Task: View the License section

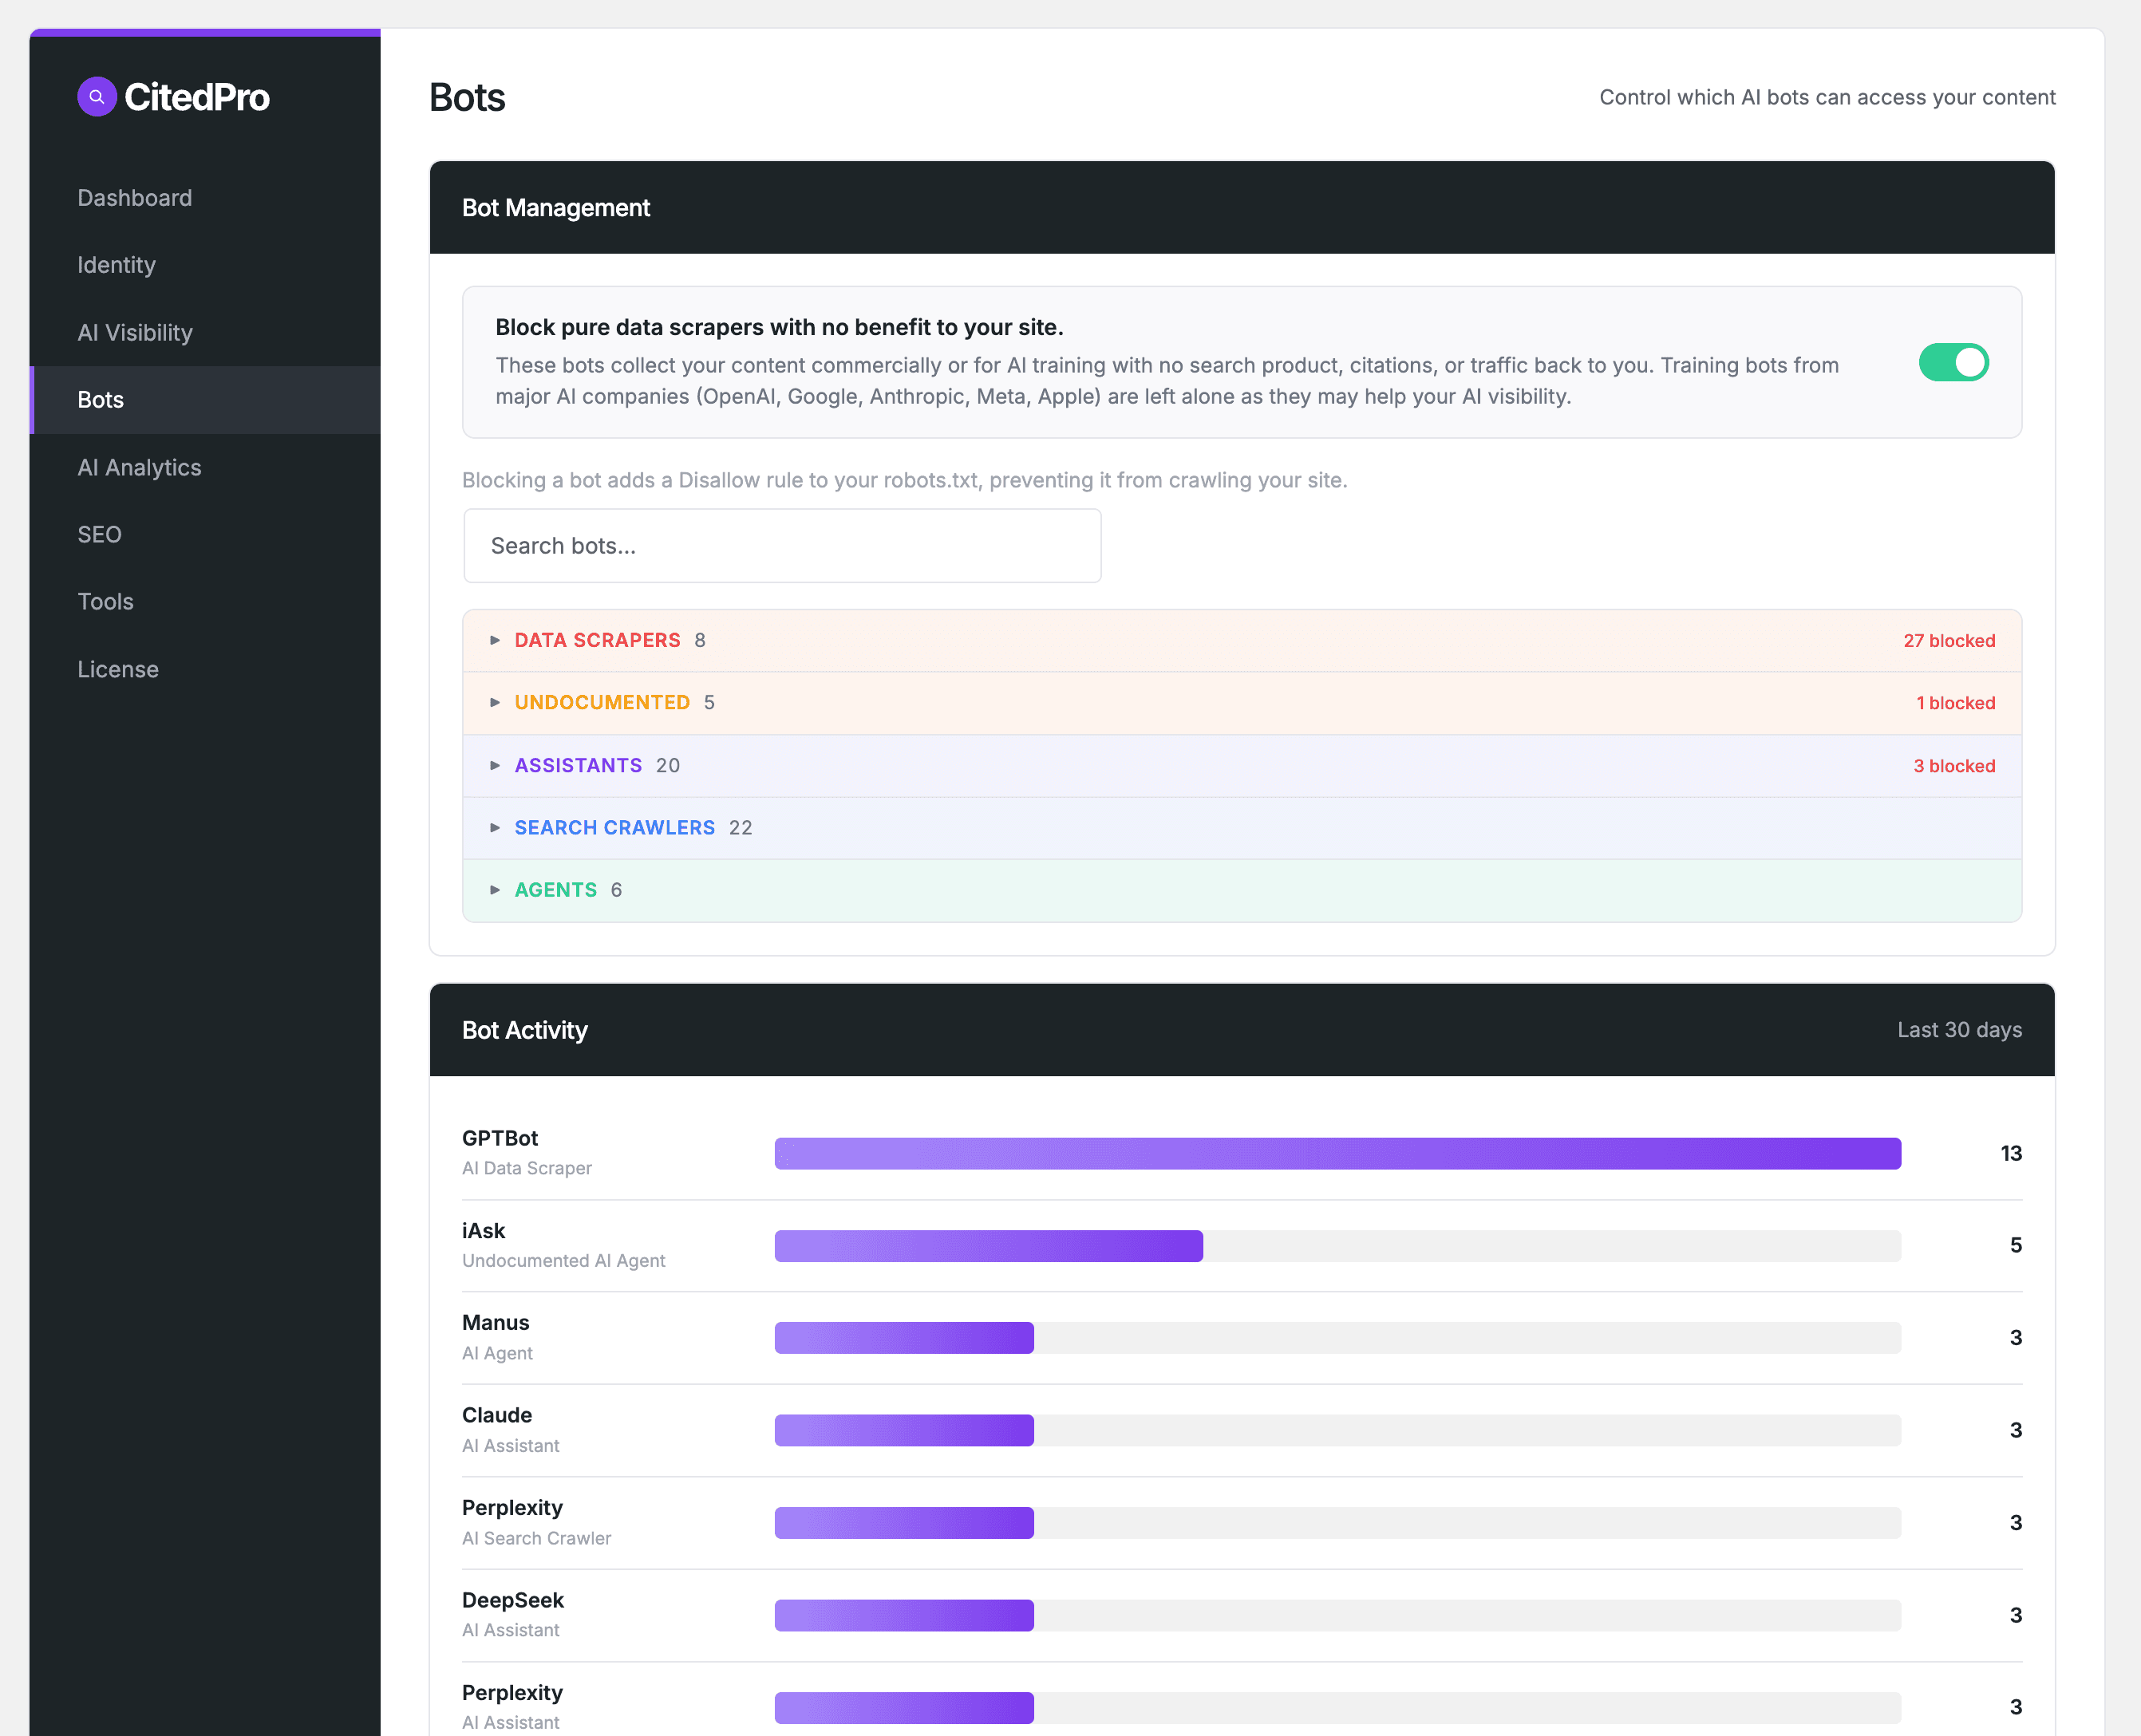Action: (x=118, y=669)
